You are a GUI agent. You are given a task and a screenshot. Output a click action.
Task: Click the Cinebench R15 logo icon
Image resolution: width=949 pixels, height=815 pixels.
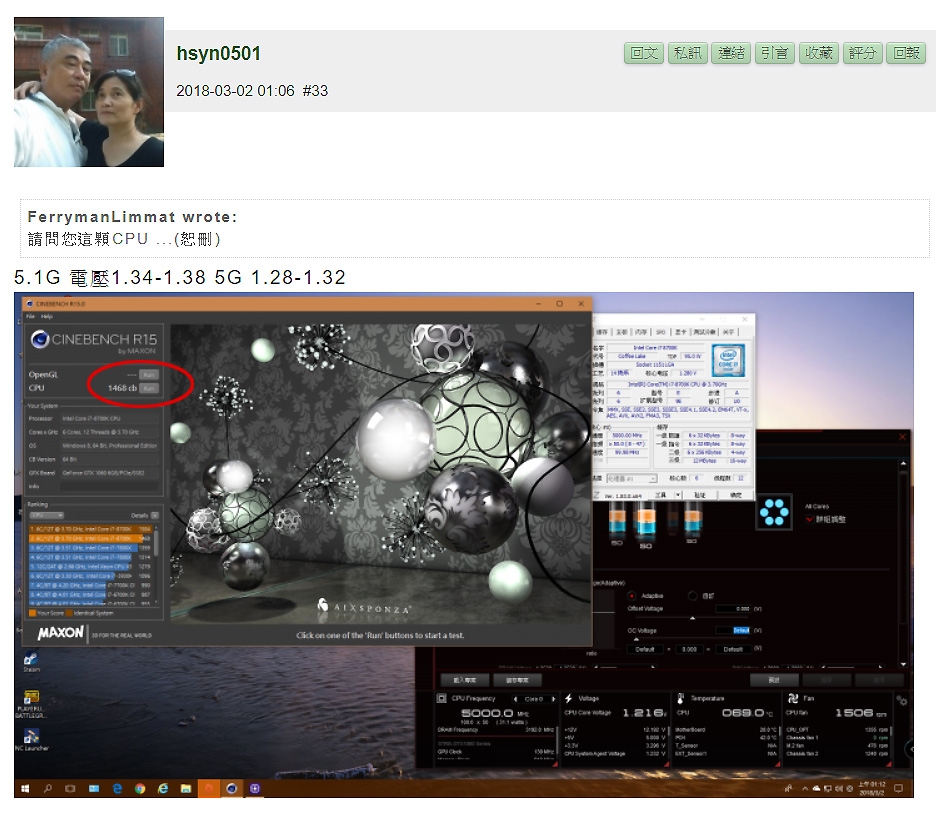pos(40,339)
